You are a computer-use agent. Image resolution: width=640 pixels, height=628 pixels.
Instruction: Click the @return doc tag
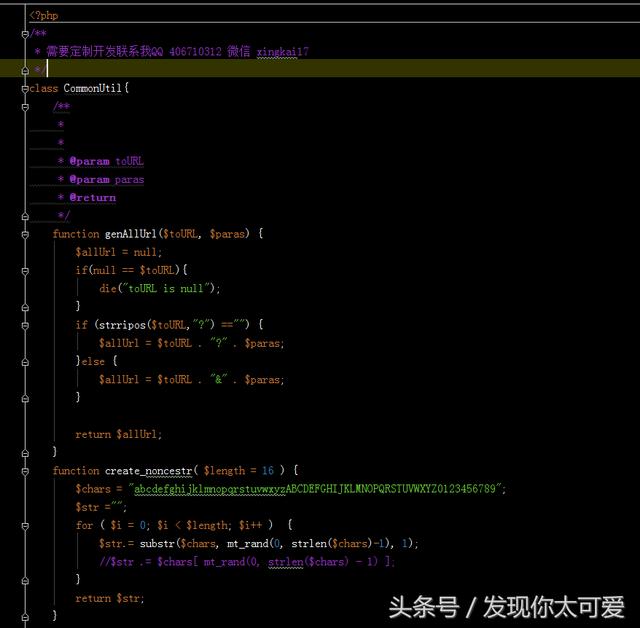click(x=93, y=197)
